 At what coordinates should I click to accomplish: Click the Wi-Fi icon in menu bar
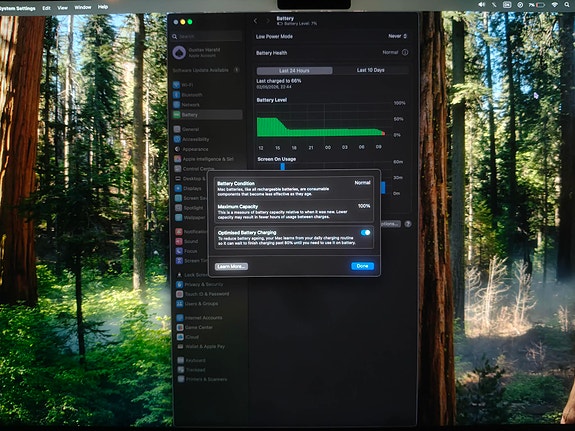pyautogui.click(x=554, y=5)
